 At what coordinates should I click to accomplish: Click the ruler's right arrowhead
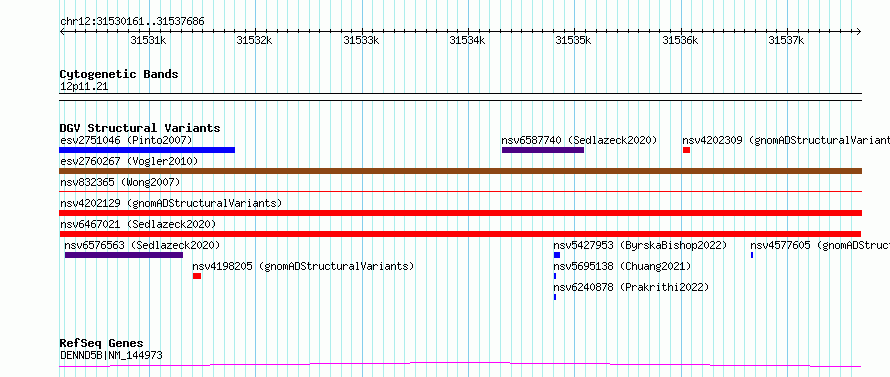pyautogui.click(x=859, y=32)
